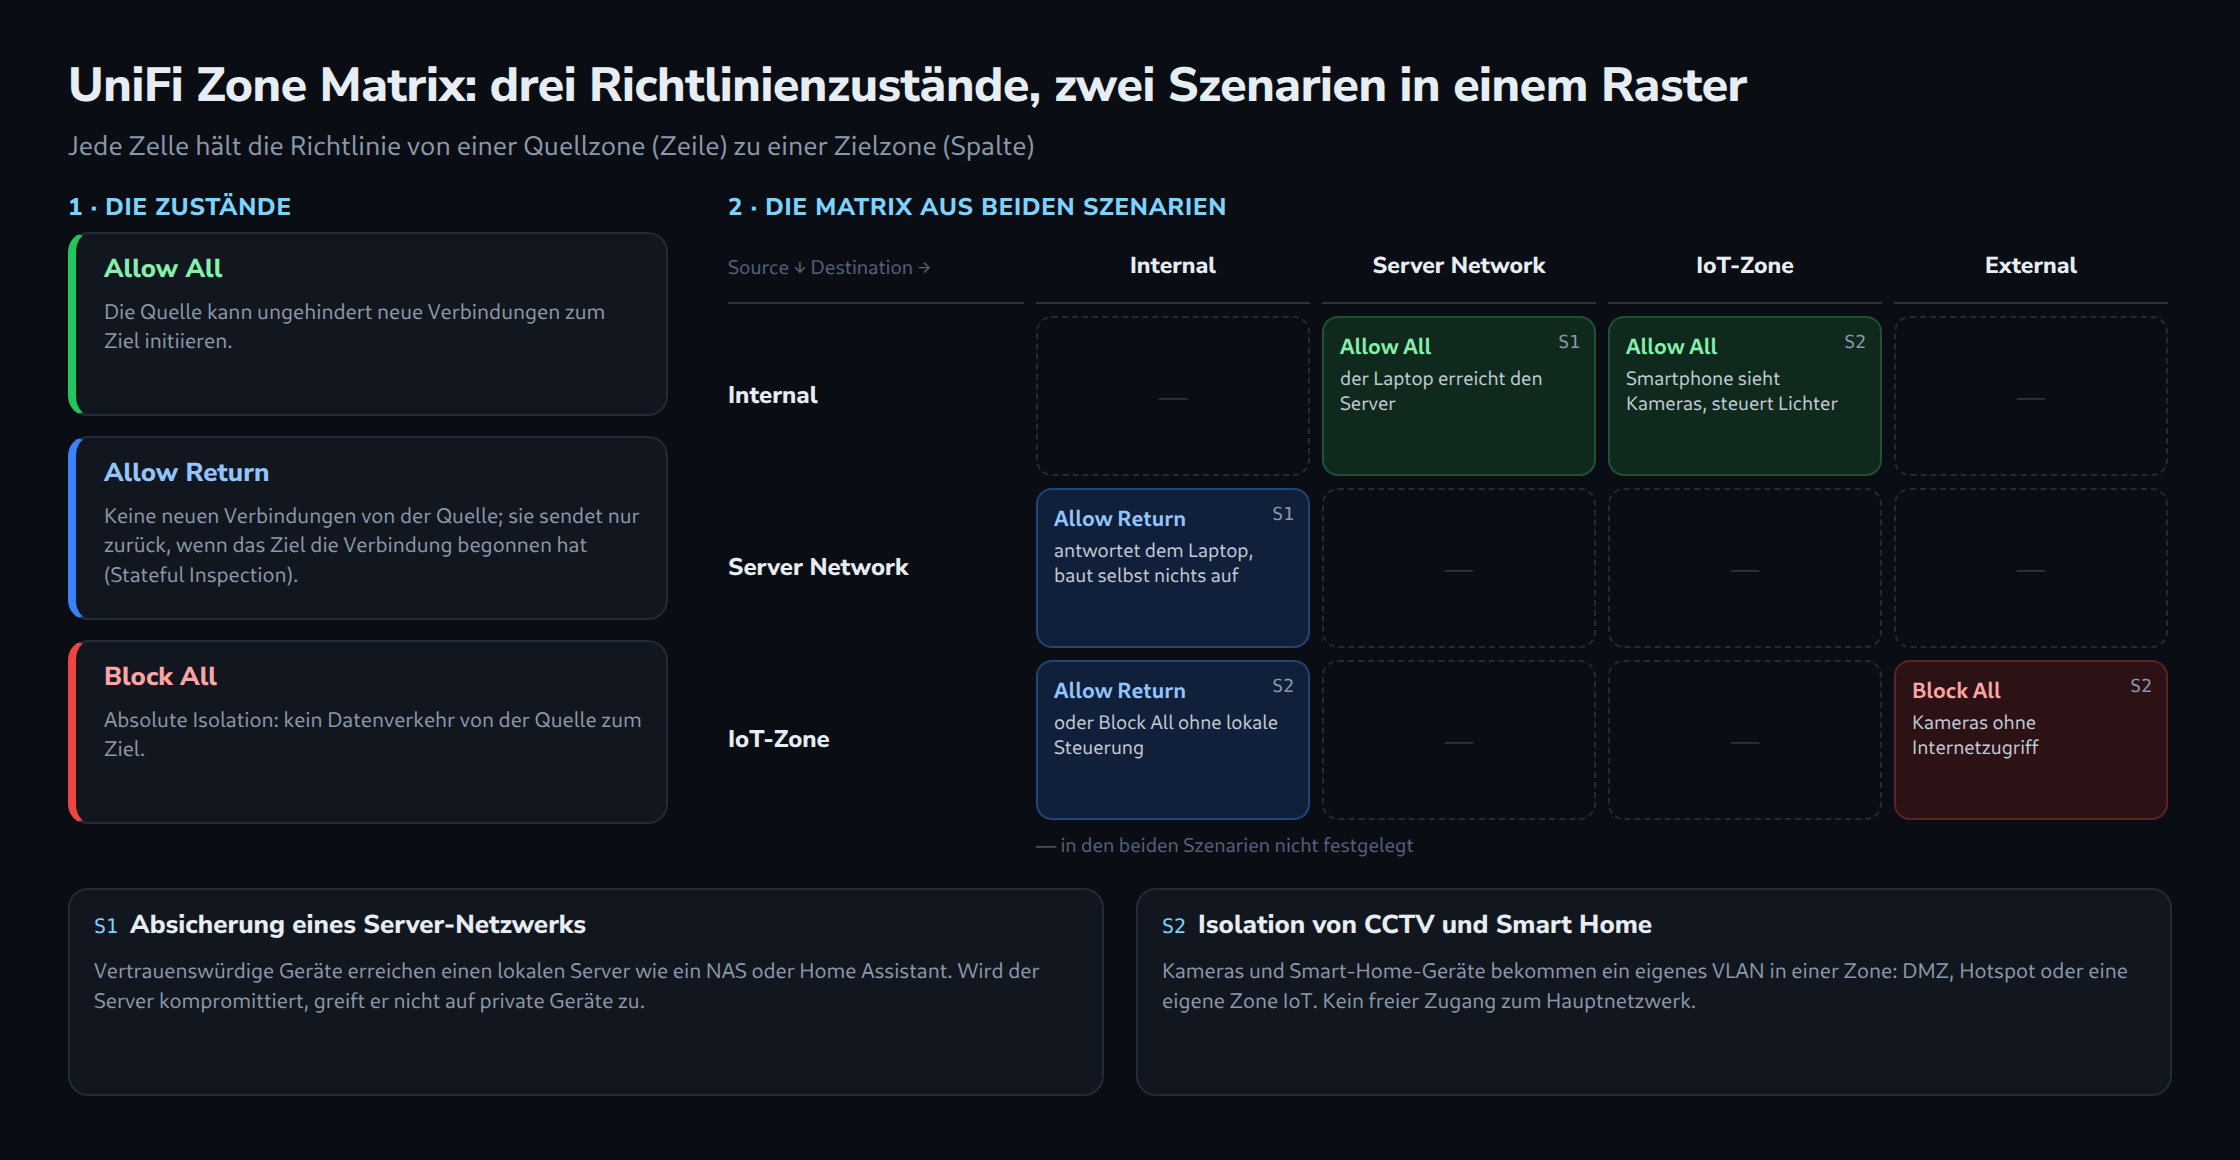Click text 'der Laptop erreicht den Server'

(1440, 391)
